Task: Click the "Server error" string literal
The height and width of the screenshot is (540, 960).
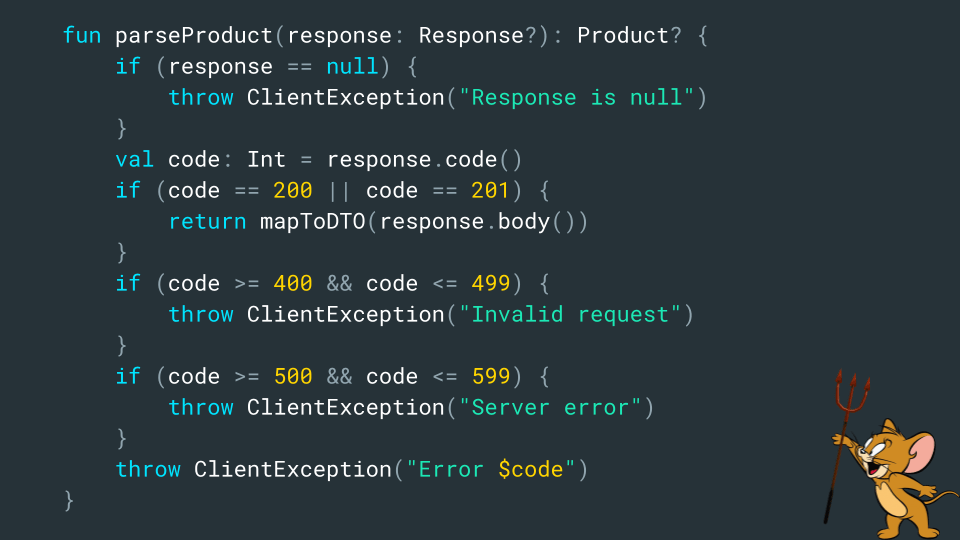Action: pos(550,408)
